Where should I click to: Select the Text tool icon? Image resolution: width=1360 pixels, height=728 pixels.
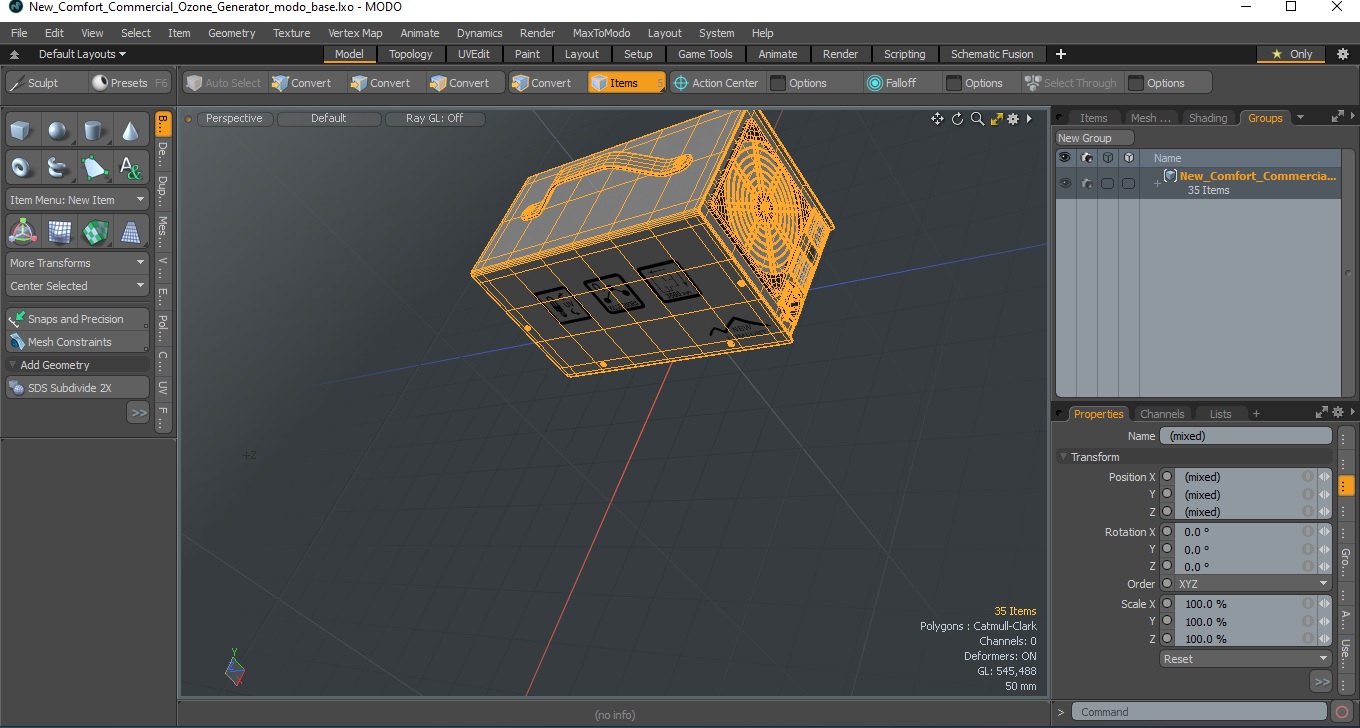130,167
